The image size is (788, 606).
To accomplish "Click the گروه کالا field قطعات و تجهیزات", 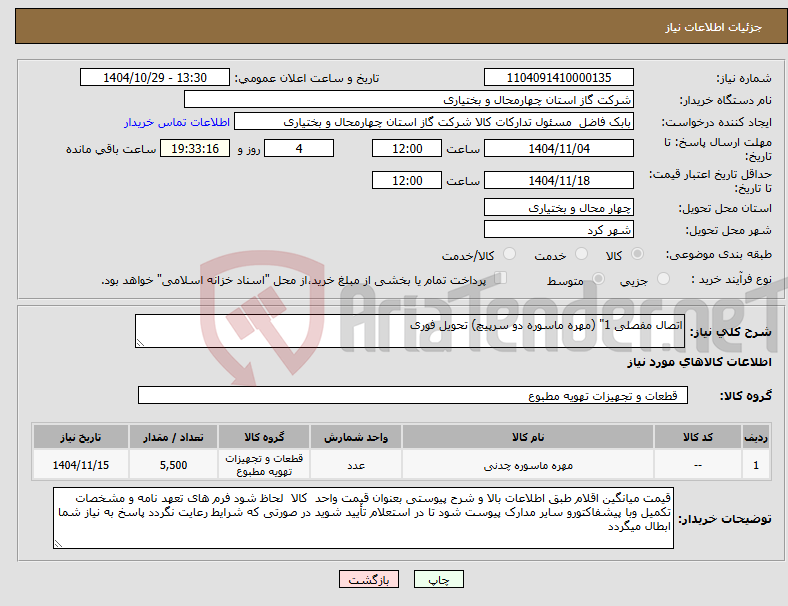I will point(413,395).
